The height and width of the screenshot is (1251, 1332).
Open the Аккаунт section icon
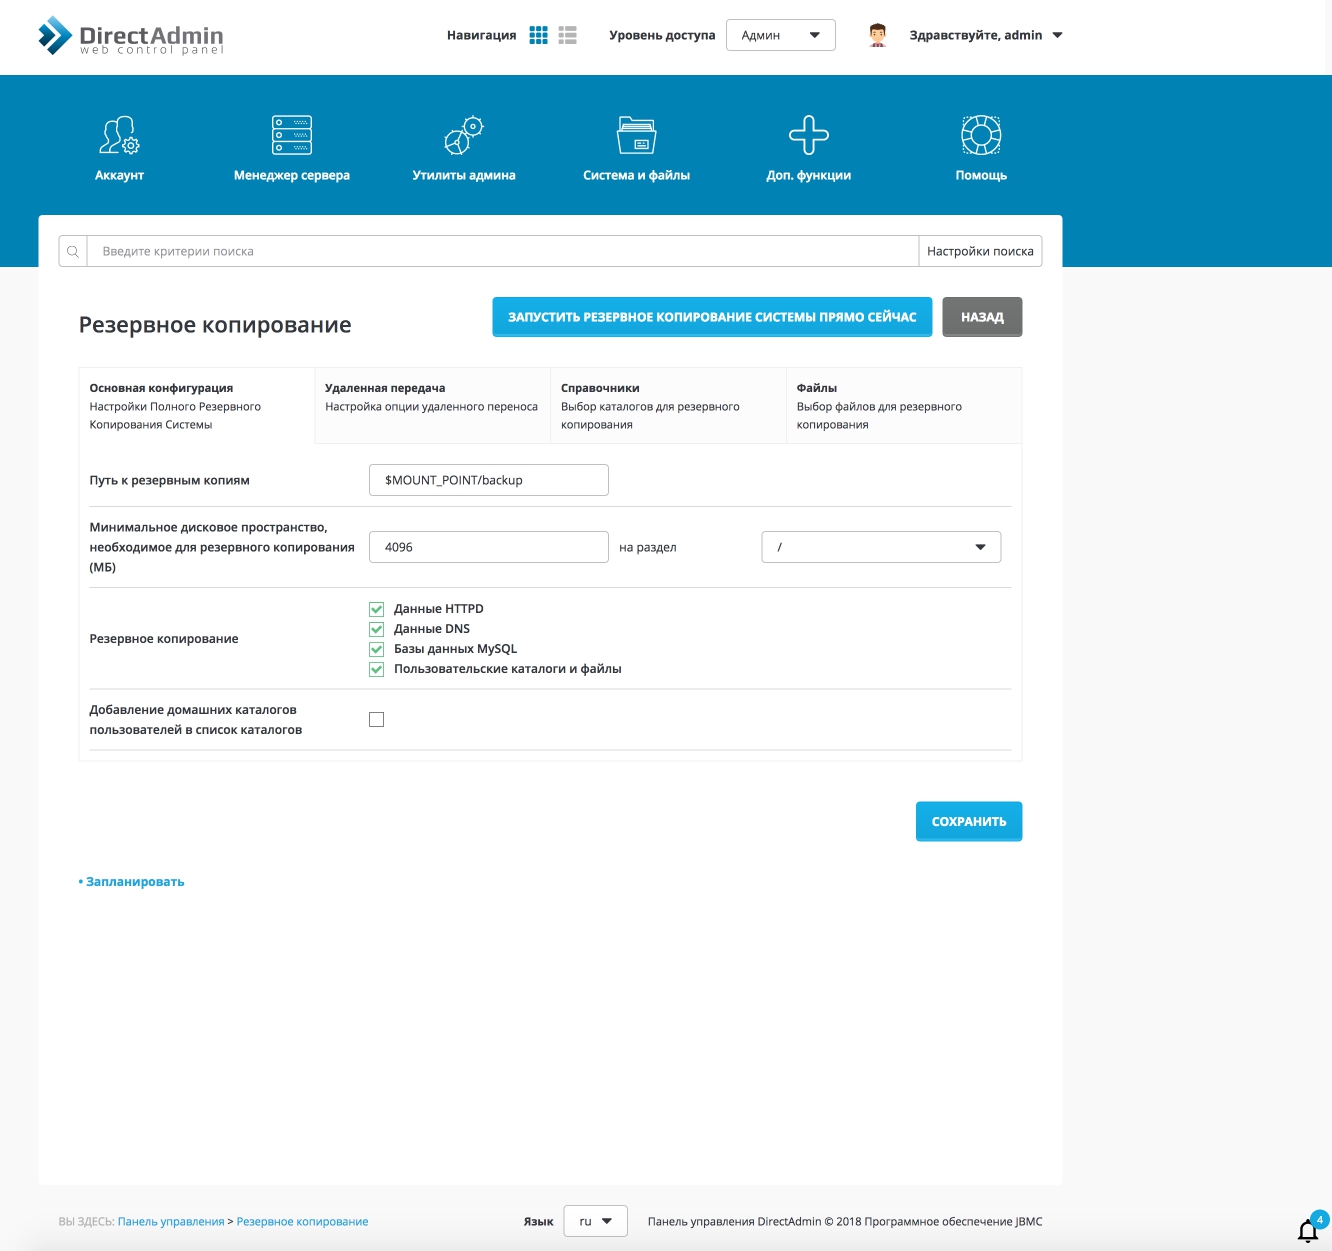click(119, 136)
